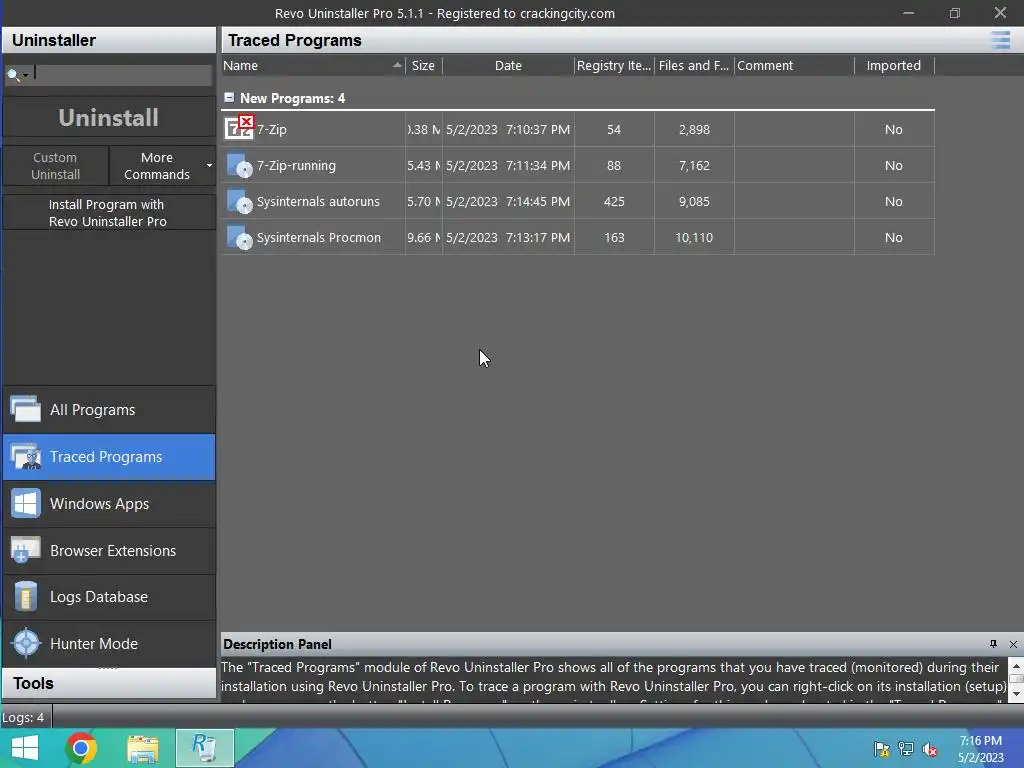Click in the search input field
The image size is (1024, 768).
[123, 74]
